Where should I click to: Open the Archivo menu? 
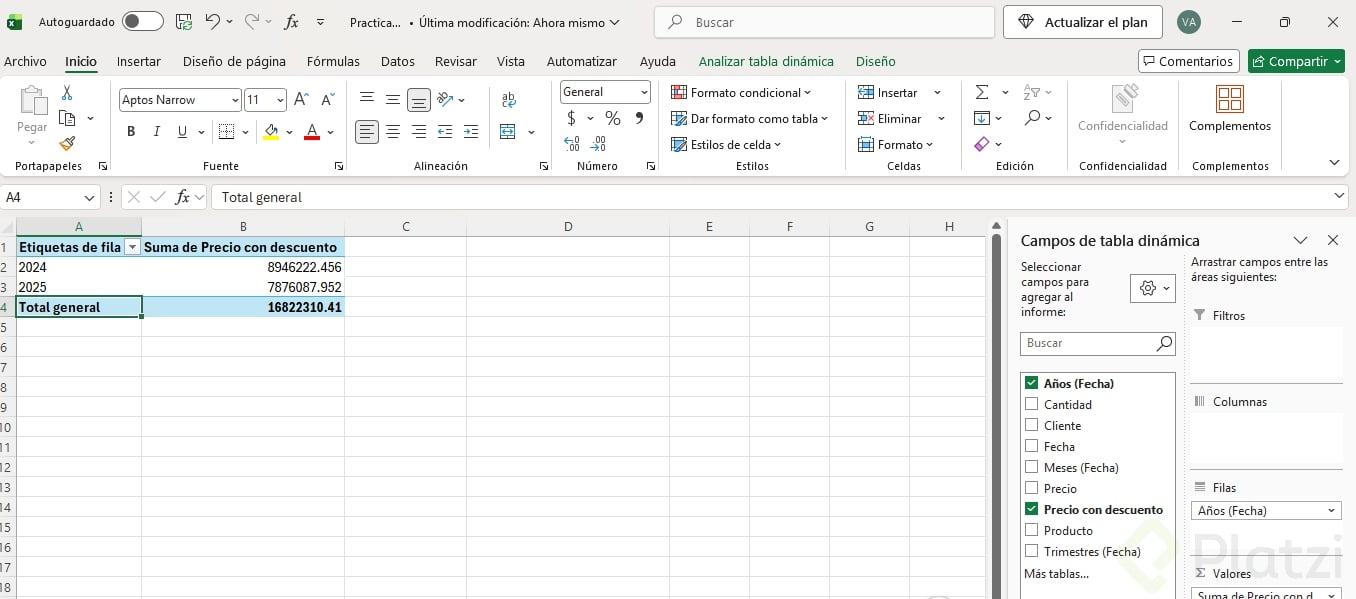(25, 61)
